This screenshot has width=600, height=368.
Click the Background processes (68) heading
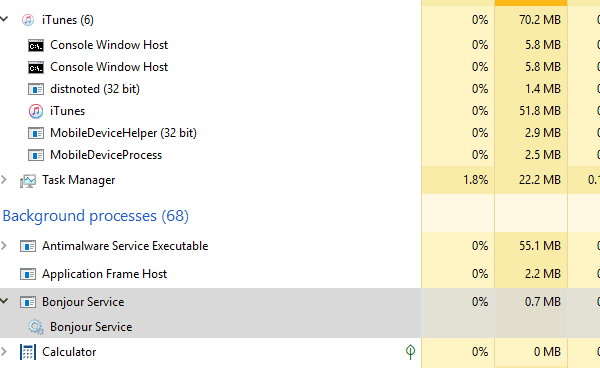pos(96,216)
